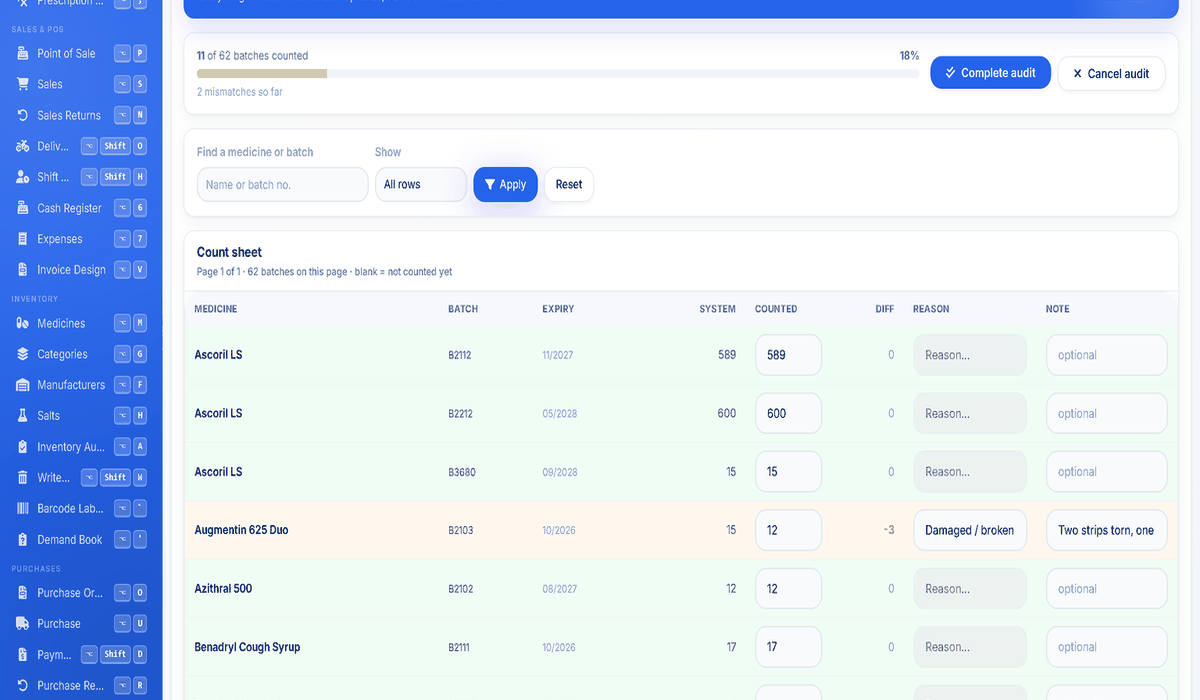Edit counted value for batch B2212
This screenshot has height=700, width=1200.
pyautogui.click(x=788, y=413)
